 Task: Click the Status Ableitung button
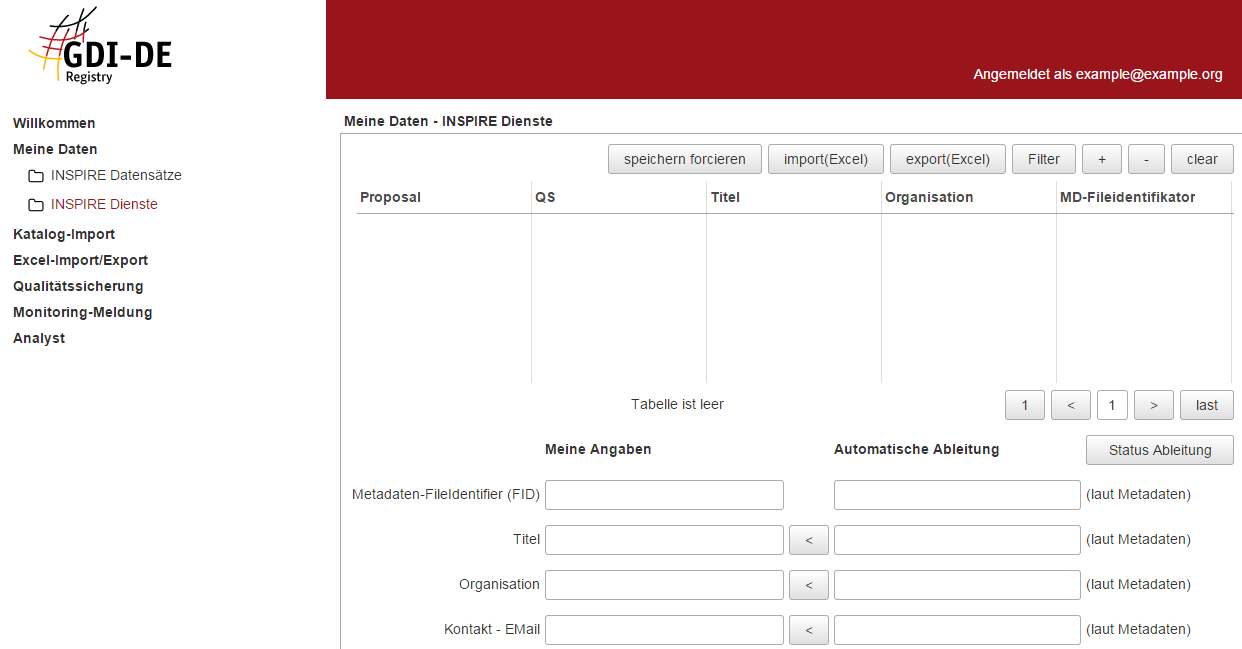(1159, 450)
